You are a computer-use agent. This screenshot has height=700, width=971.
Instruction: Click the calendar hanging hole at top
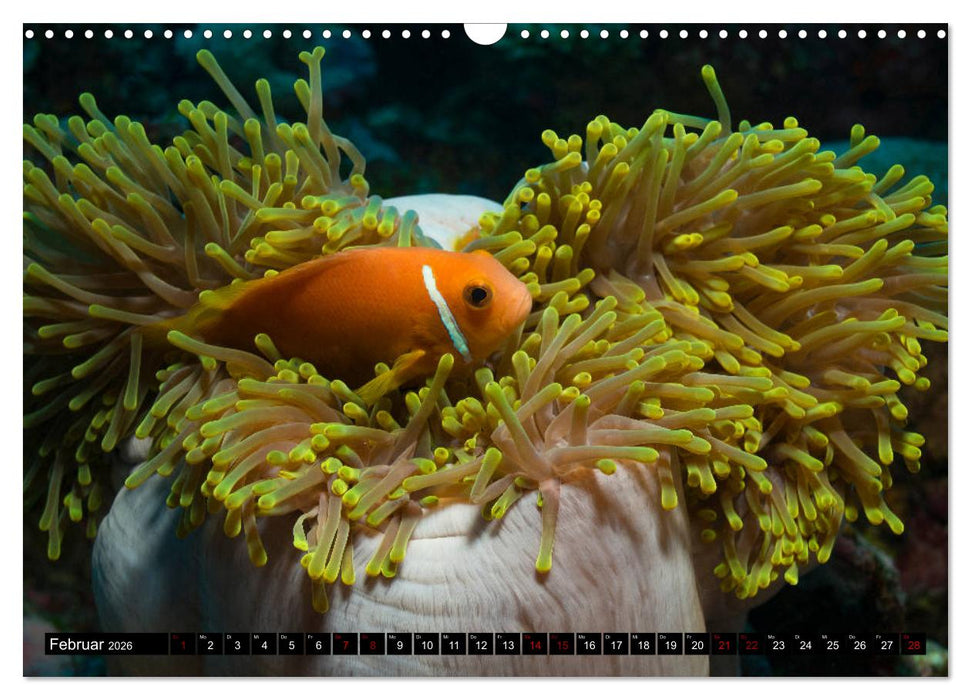pyautogui.click(x=485, y=34)
